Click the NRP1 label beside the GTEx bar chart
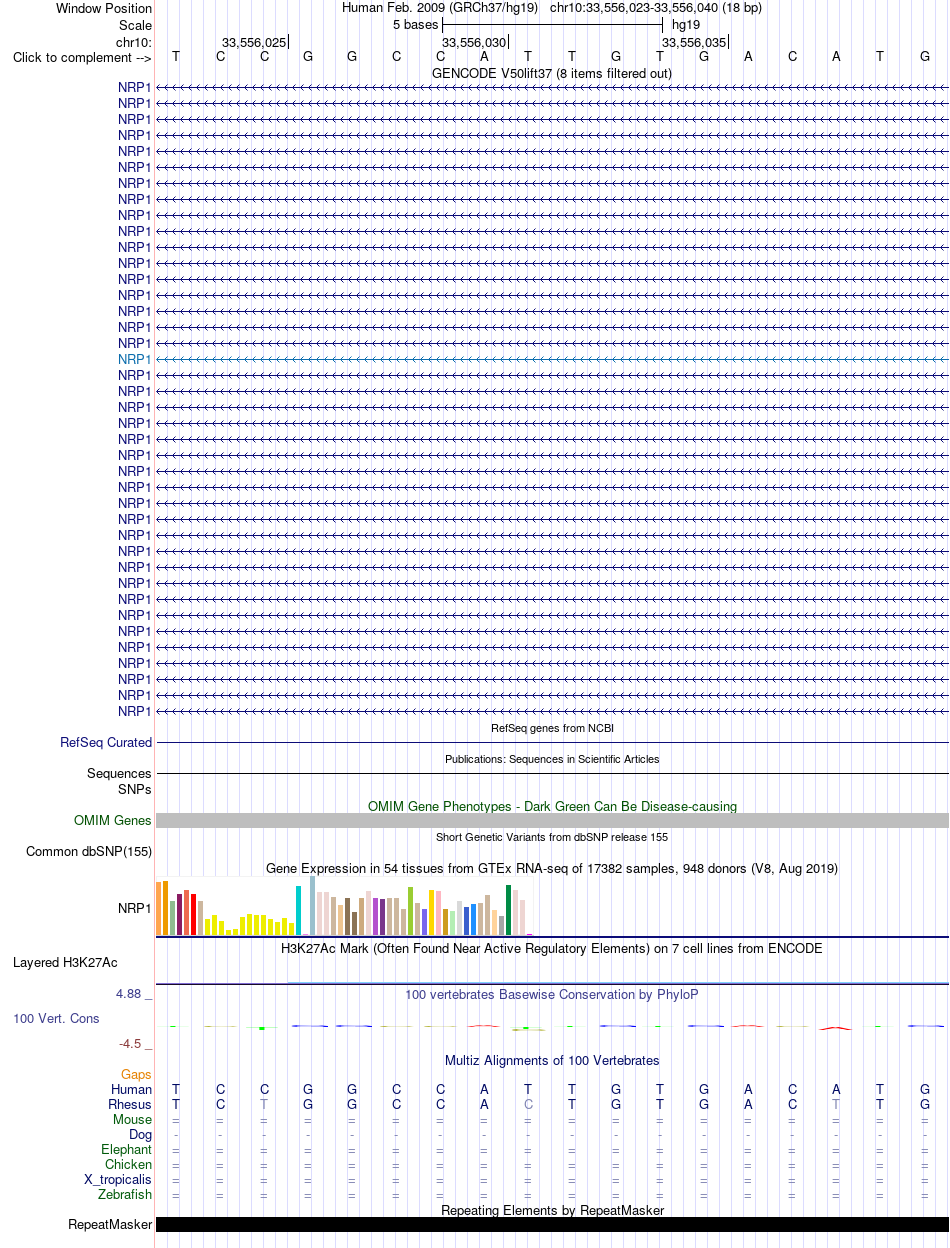This screenshot has width=950, height=1248. (x=135, y=909)
